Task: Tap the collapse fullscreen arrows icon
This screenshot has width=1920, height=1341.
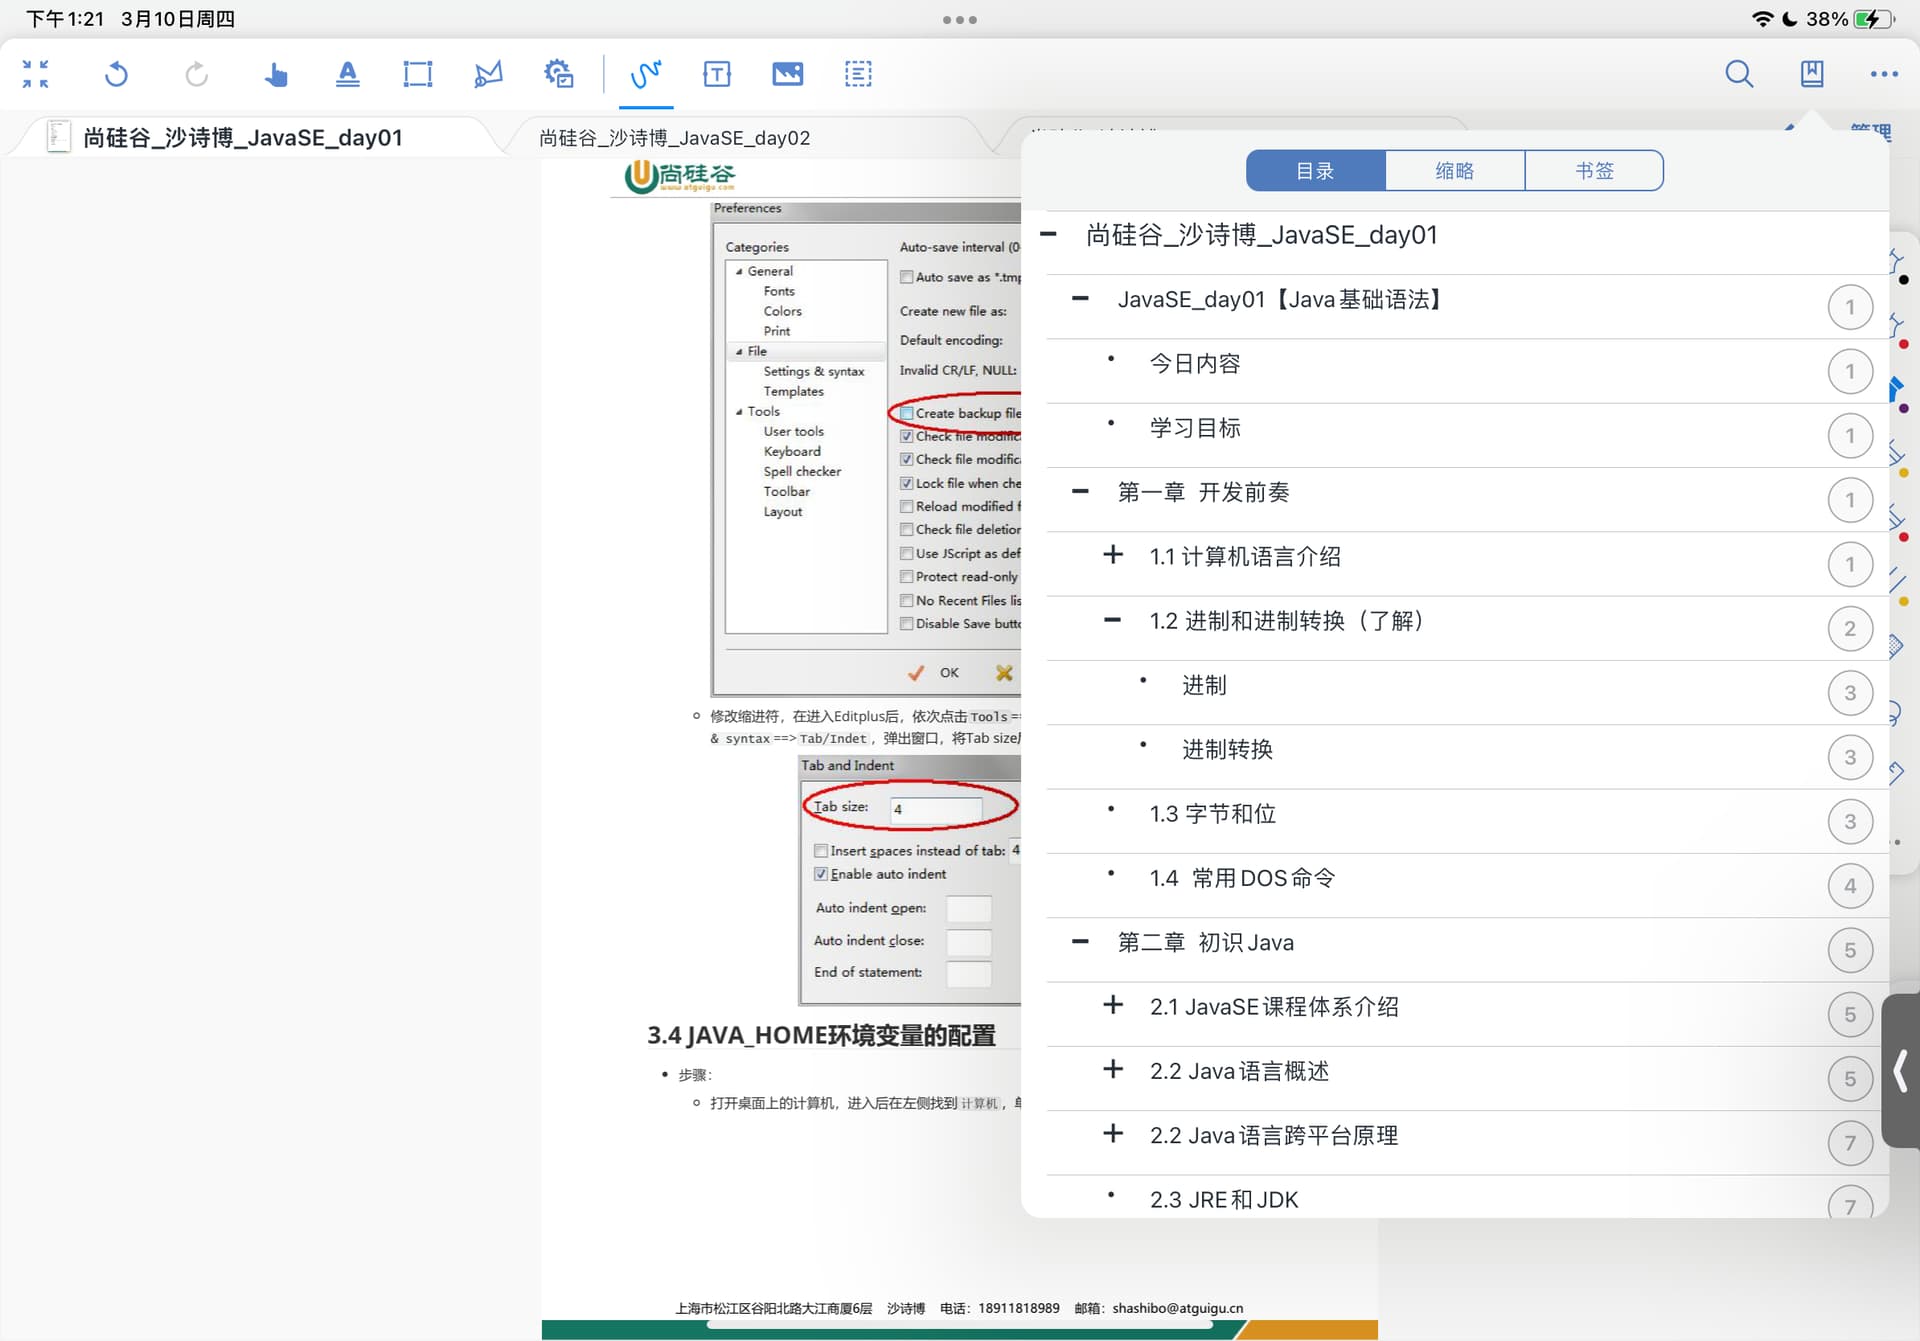Action: (36, 74)
